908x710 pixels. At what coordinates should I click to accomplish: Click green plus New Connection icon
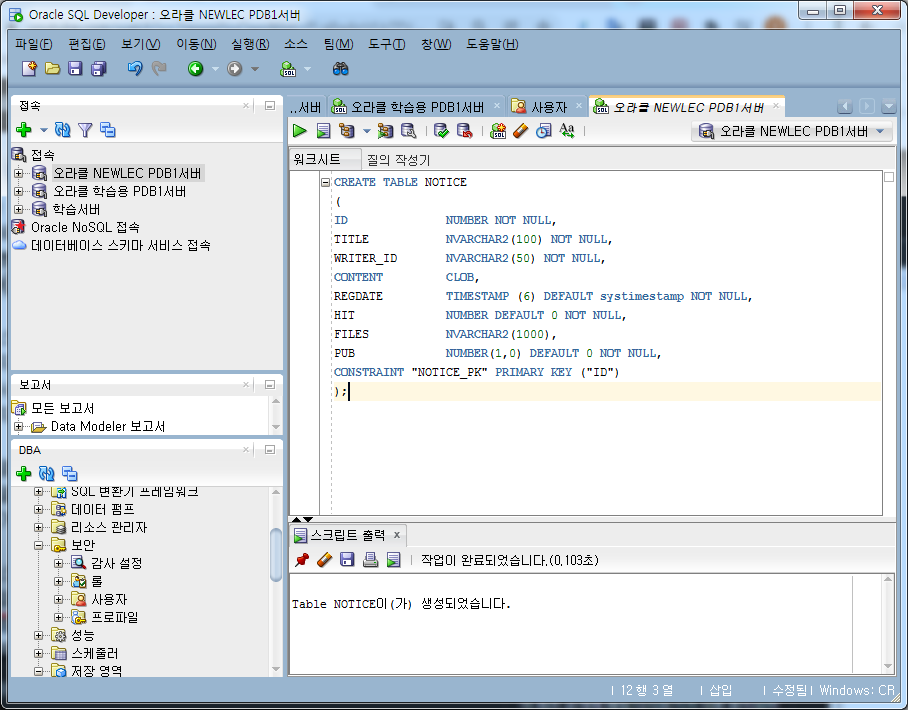tap(24, 130)
